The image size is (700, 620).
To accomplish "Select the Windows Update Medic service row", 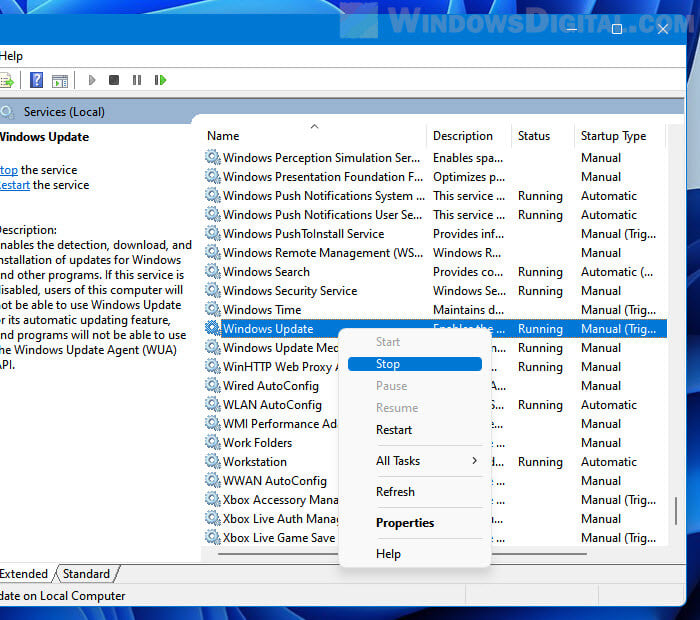I will pyautogui.click(x=435, y=348).
